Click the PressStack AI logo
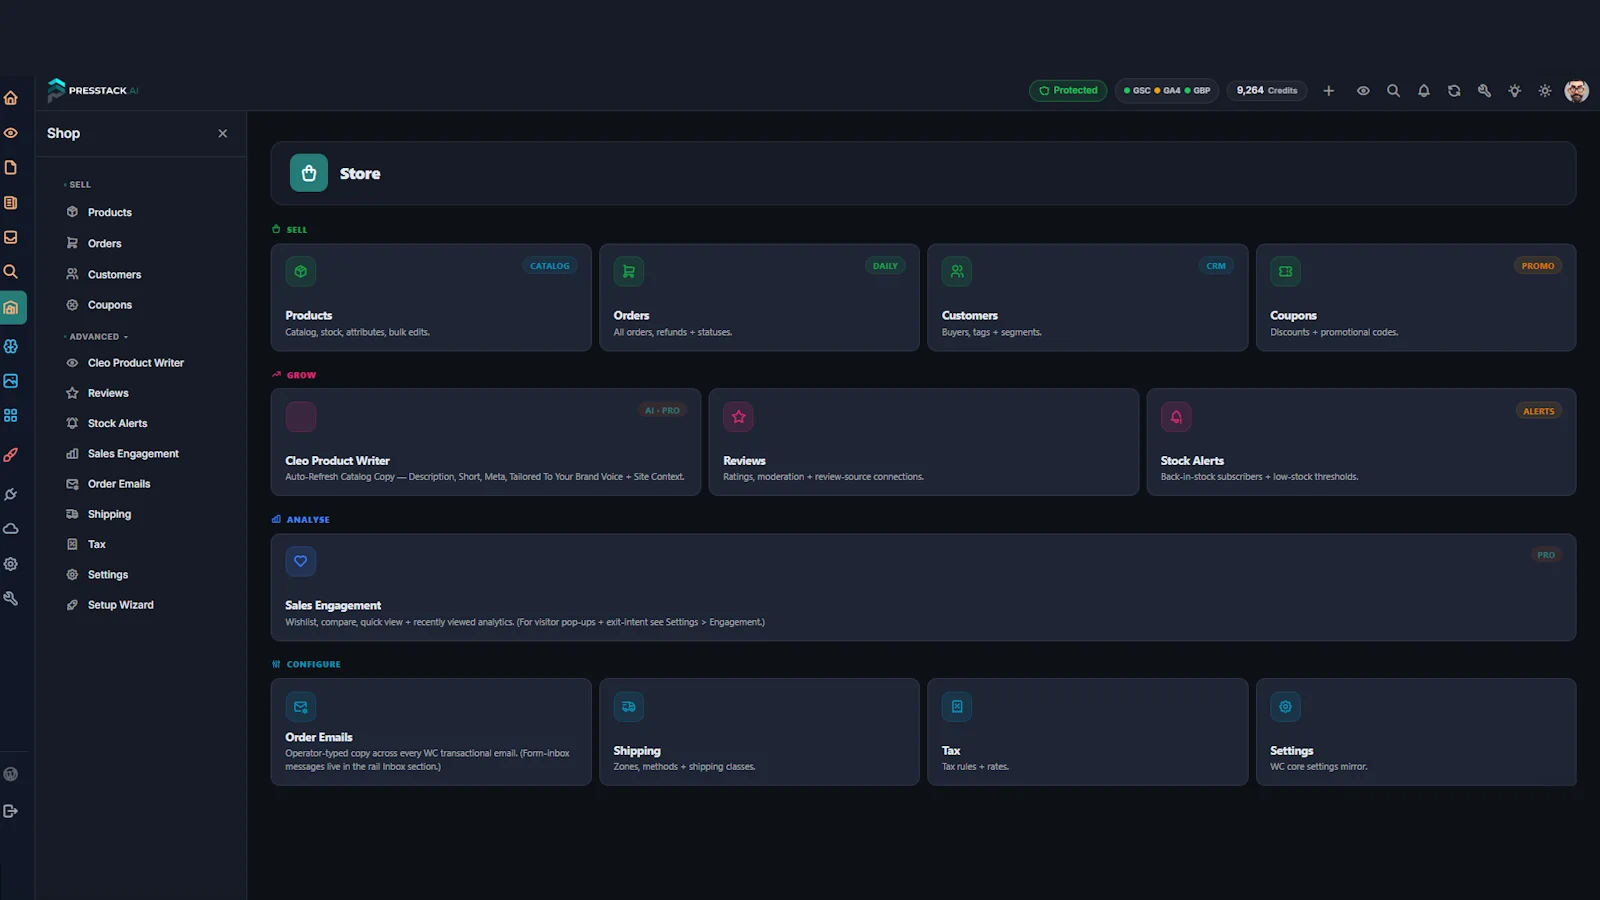Image resolution: width=1600 pixels, height=900 pixels. coord(93,90)
